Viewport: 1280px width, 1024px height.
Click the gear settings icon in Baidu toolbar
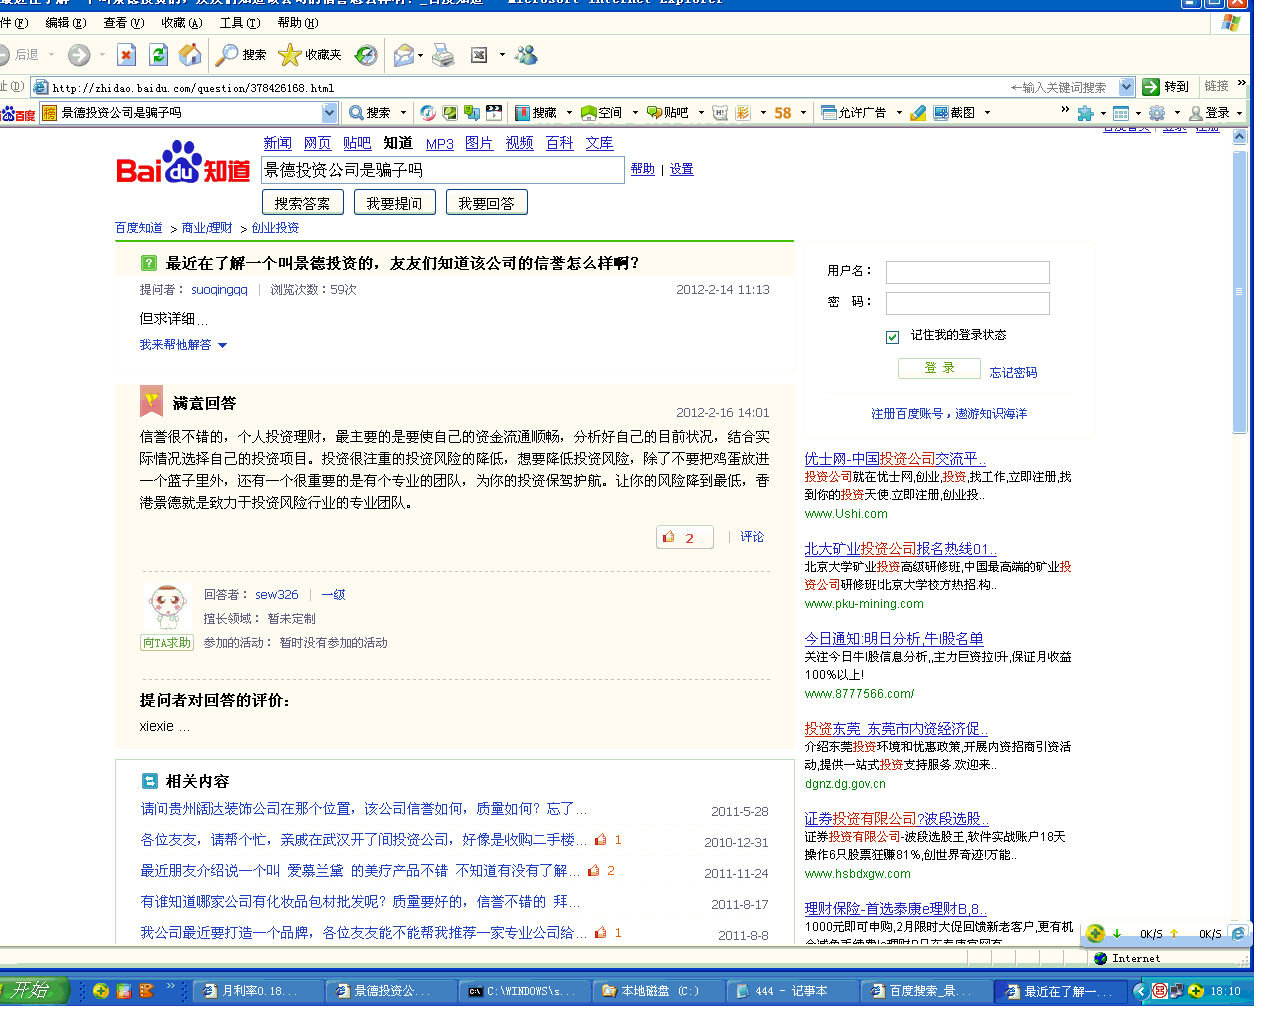pos(1157,113)
